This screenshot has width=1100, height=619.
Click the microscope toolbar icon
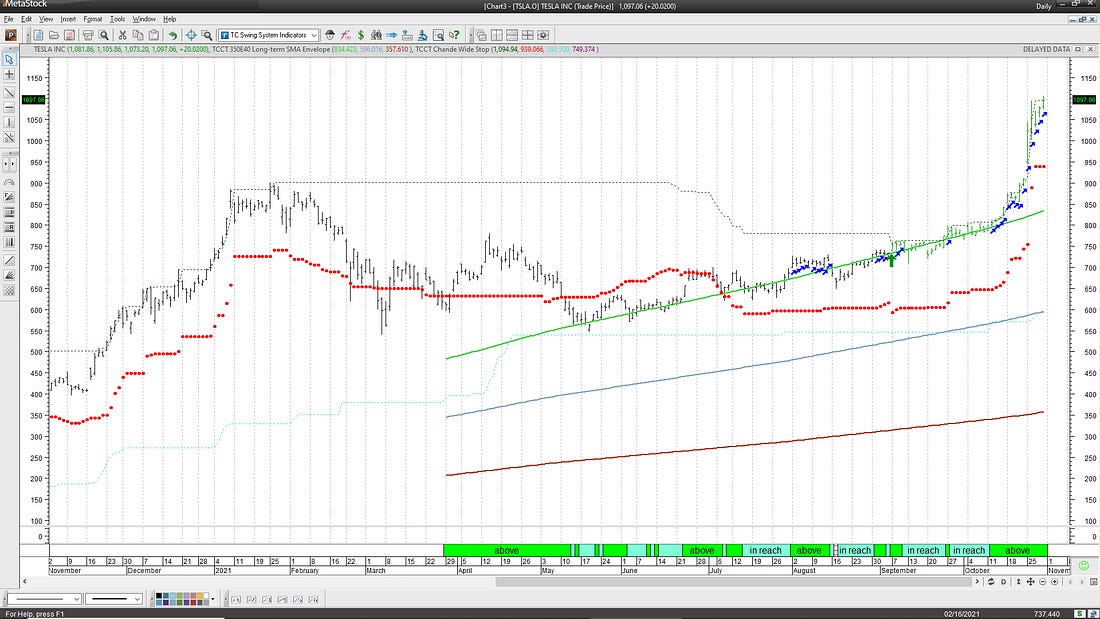pos(422,35)
